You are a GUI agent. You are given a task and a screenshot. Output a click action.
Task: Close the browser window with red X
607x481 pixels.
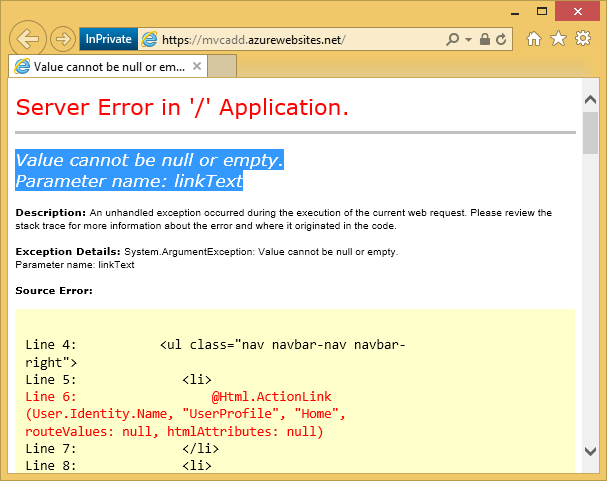point(578,12)
